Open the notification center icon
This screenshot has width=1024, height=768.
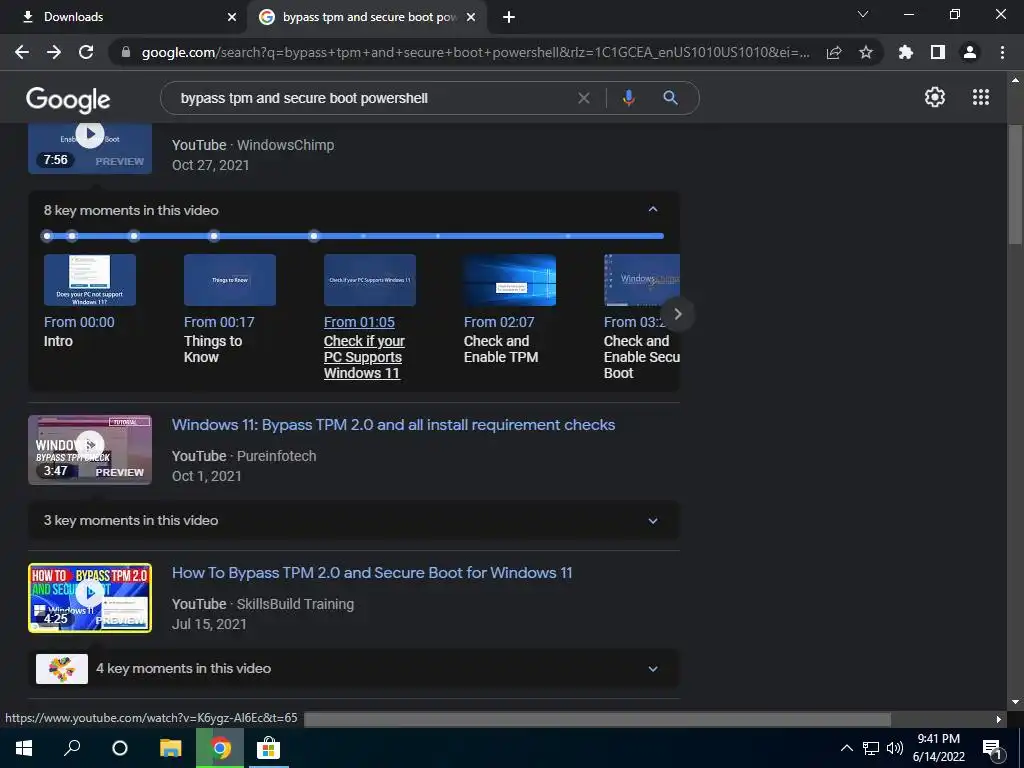click(992, 749)
